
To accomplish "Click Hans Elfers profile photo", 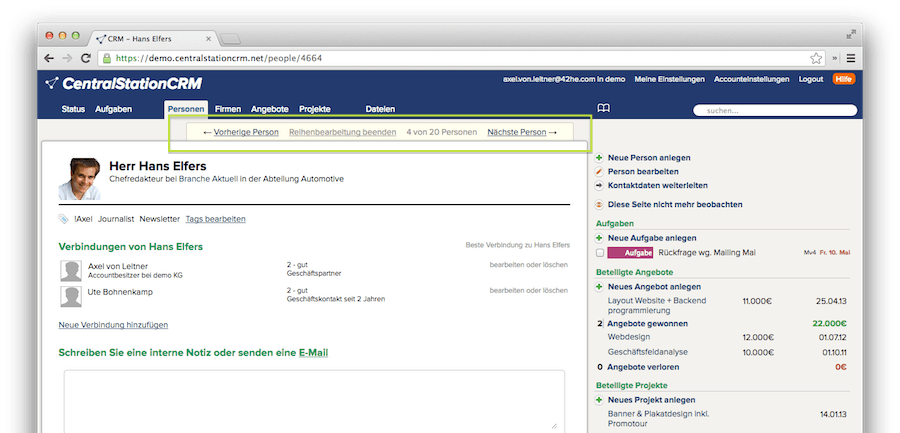I will click(80, 178).
